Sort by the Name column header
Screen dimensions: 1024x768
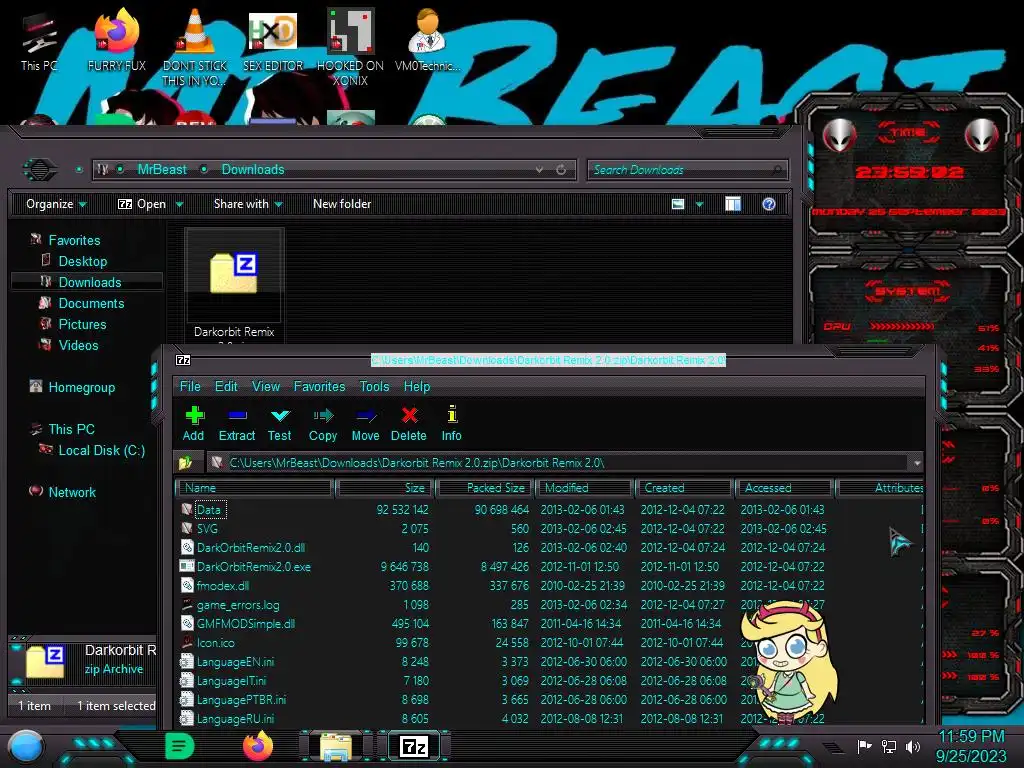pyautogui.click(x=255, y=488)
